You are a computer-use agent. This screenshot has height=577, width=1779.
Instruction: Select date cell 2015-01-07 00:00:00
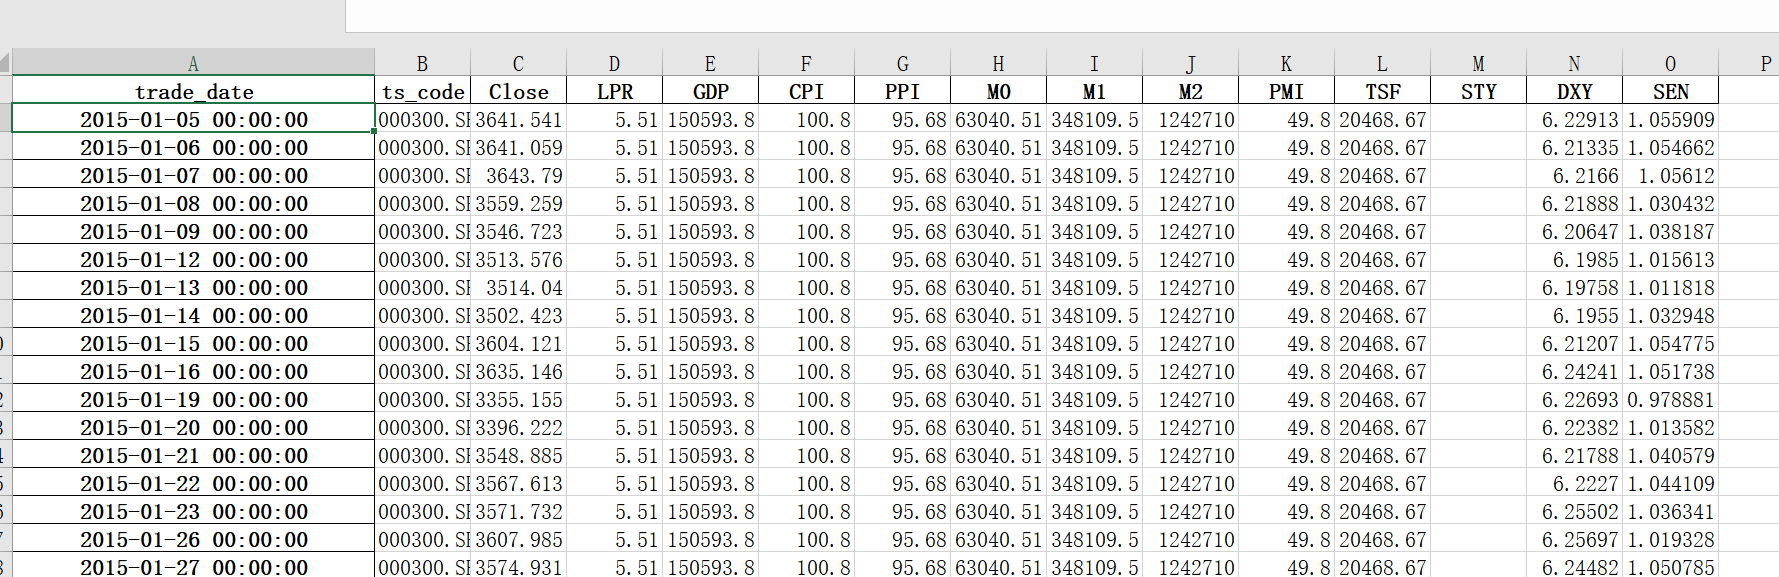click(x=193, y=175)
